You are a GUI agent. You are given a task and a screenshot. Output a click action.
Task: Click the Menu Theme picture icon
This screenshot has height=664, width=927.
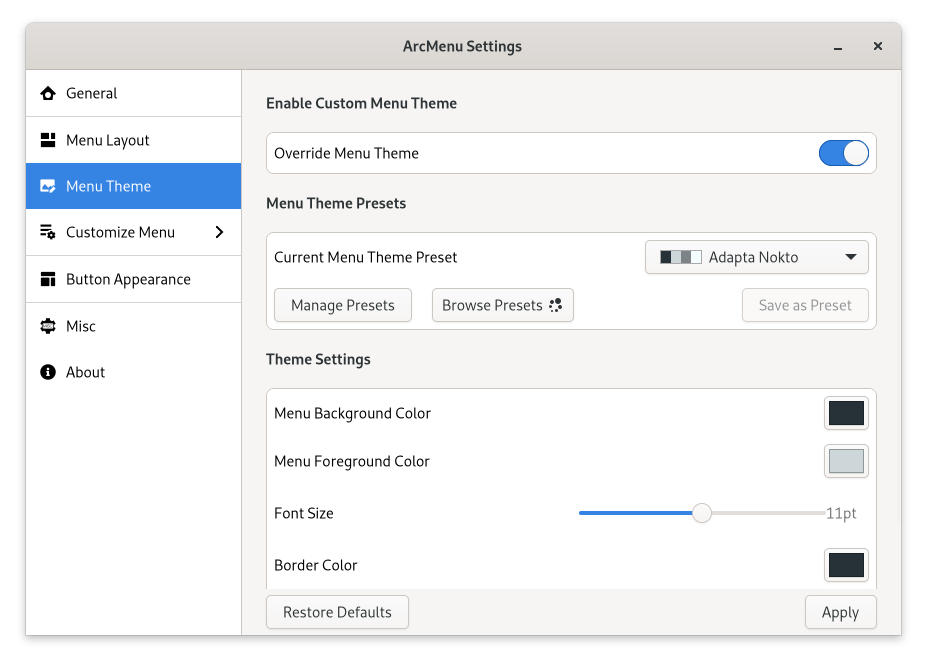click(47, 187)
